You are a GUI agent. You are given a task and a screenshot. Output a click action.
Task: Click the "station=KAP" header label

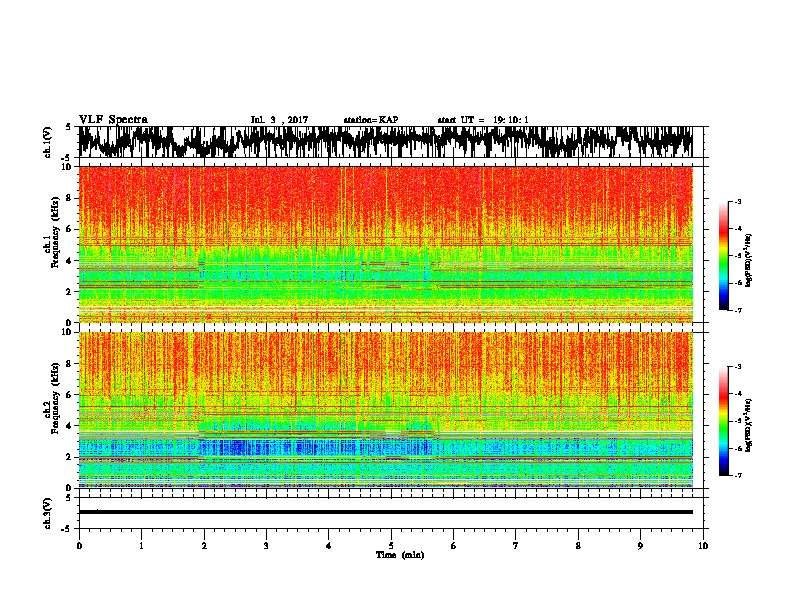tap(371, 120)
